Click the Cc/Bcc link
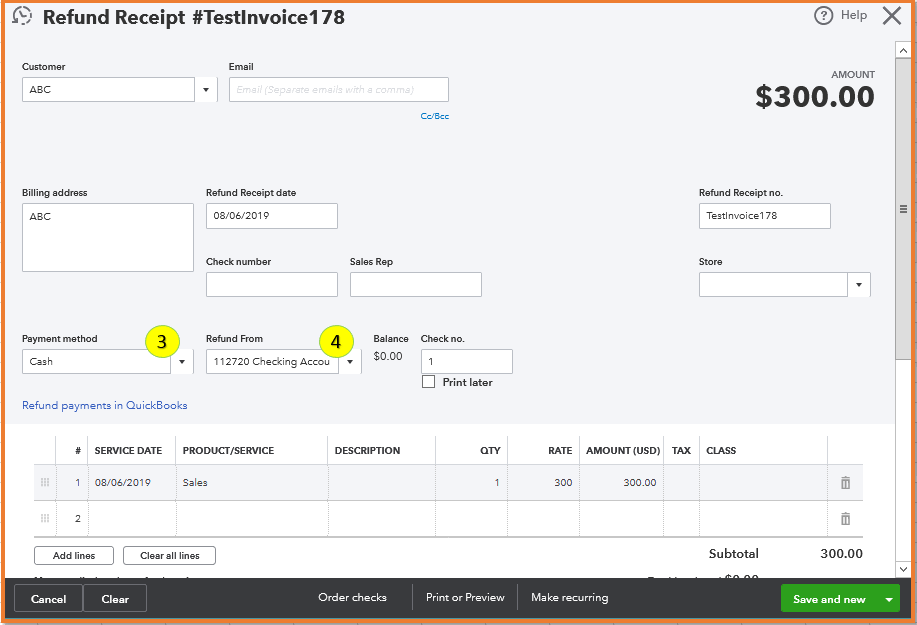 click(434, 116)
